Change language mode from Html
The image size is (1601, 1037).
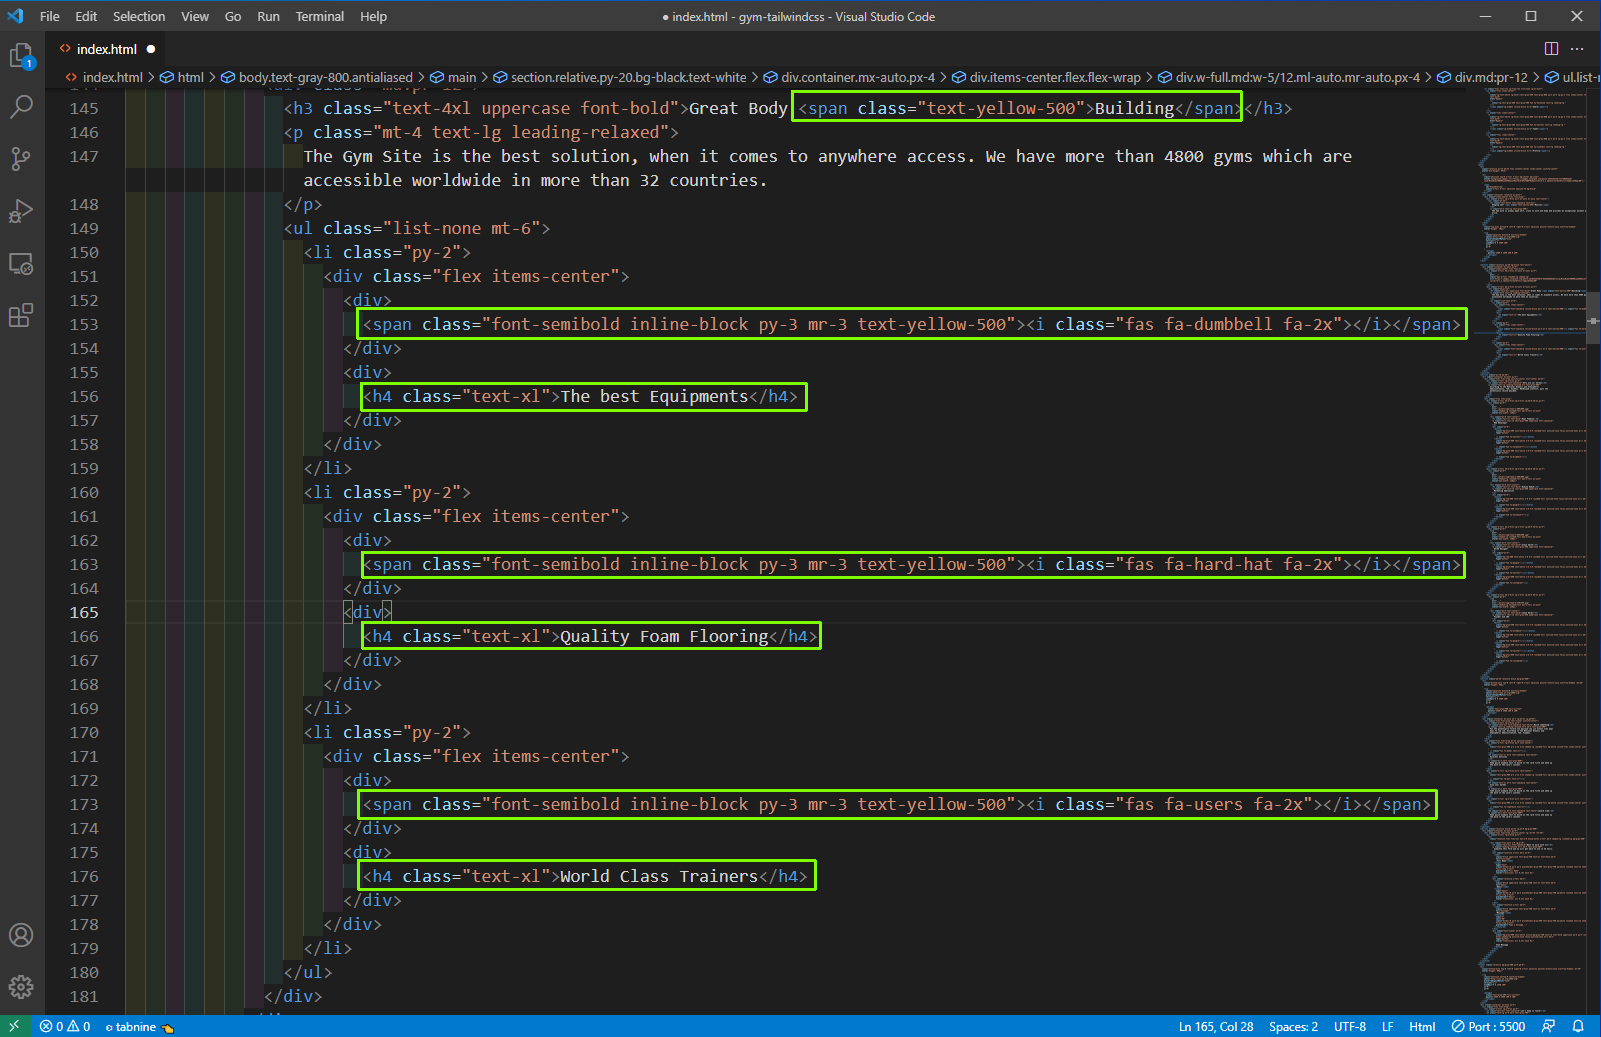pos(1422,1026)
